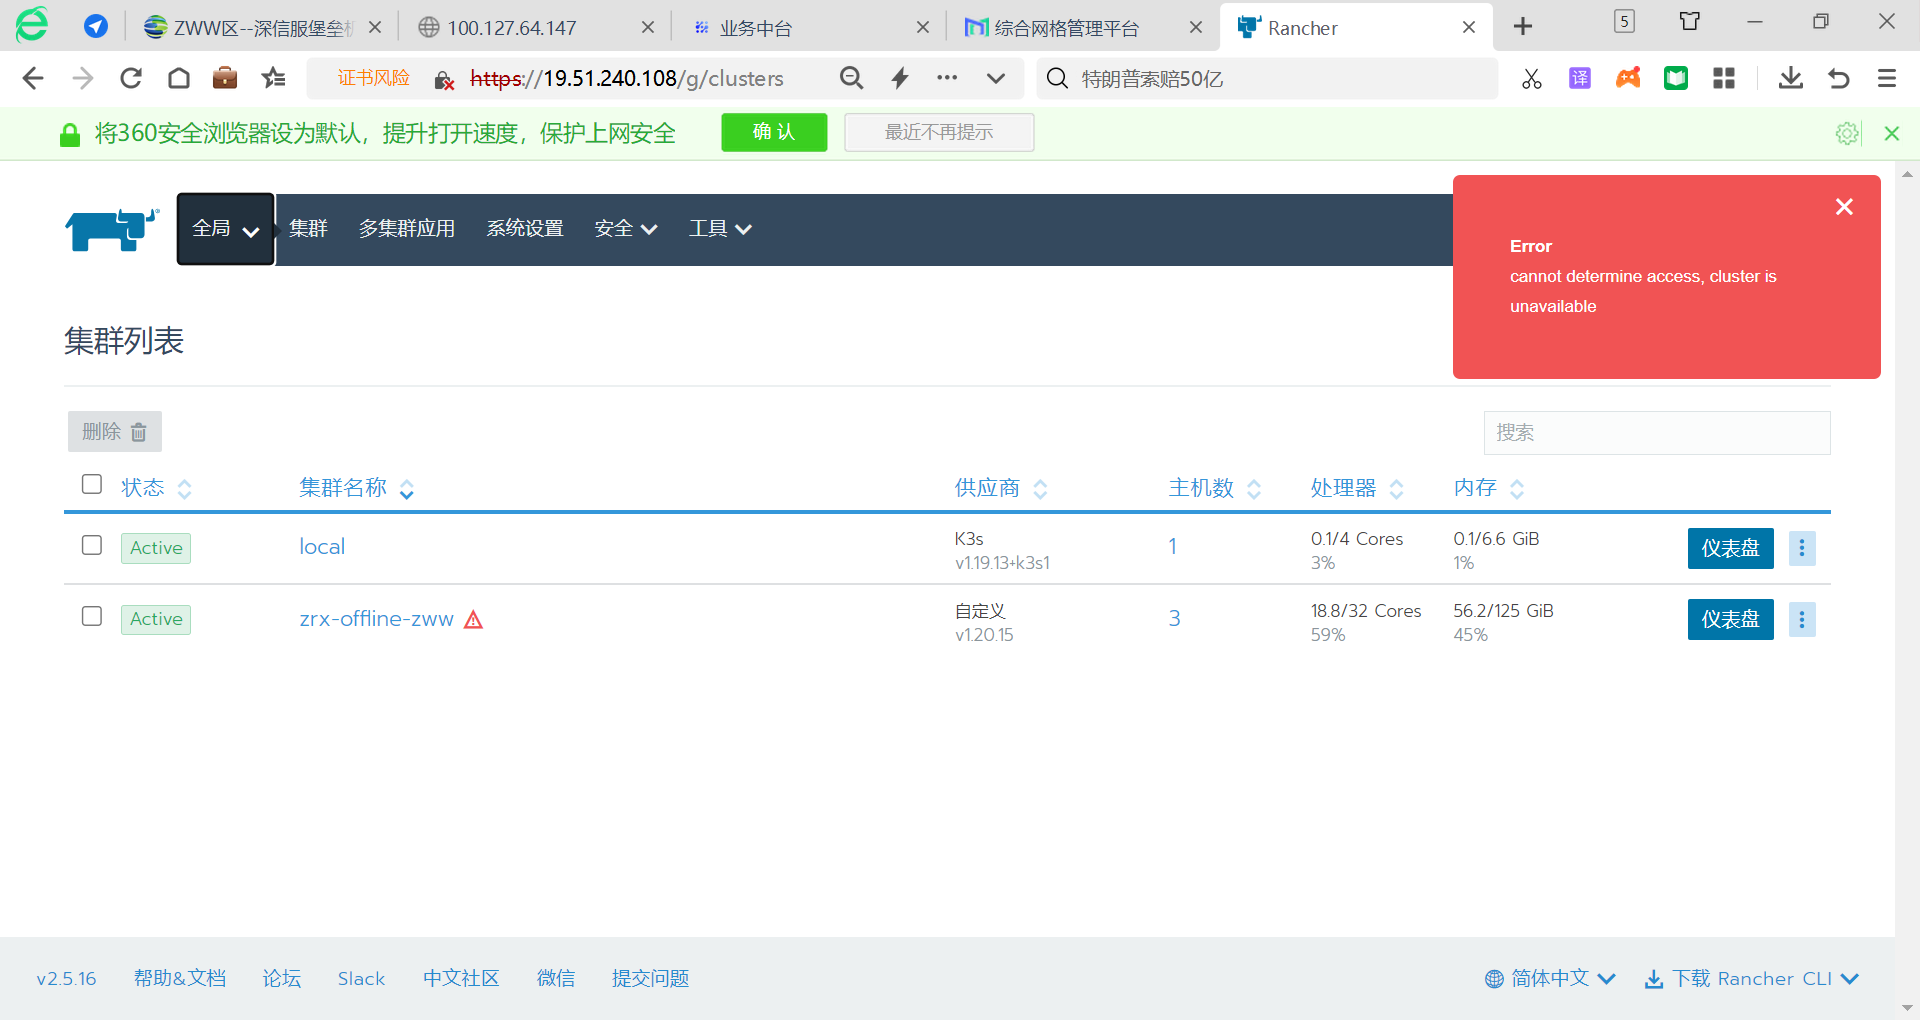Click the warning triangle beside zrx-offline-zww
This screenshot has height=1020, width=1920.
tap(474, 620)
